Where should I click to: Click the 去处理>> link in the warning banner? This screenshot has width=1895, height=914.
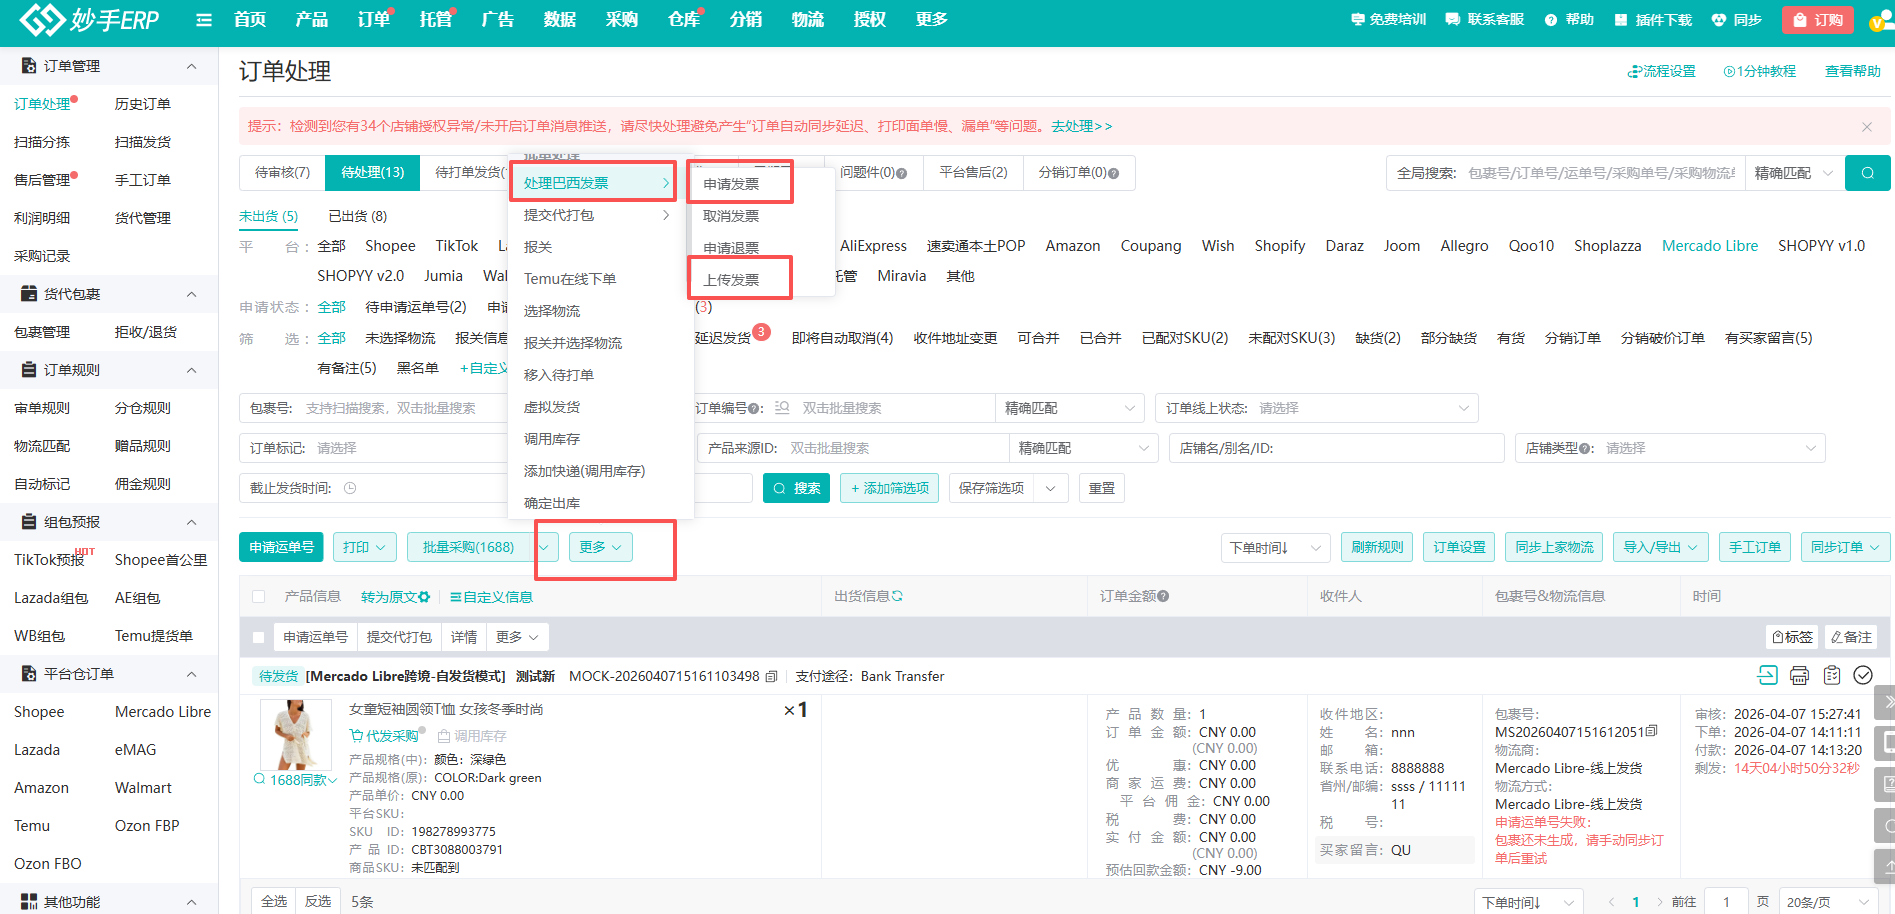point(1081,126)
